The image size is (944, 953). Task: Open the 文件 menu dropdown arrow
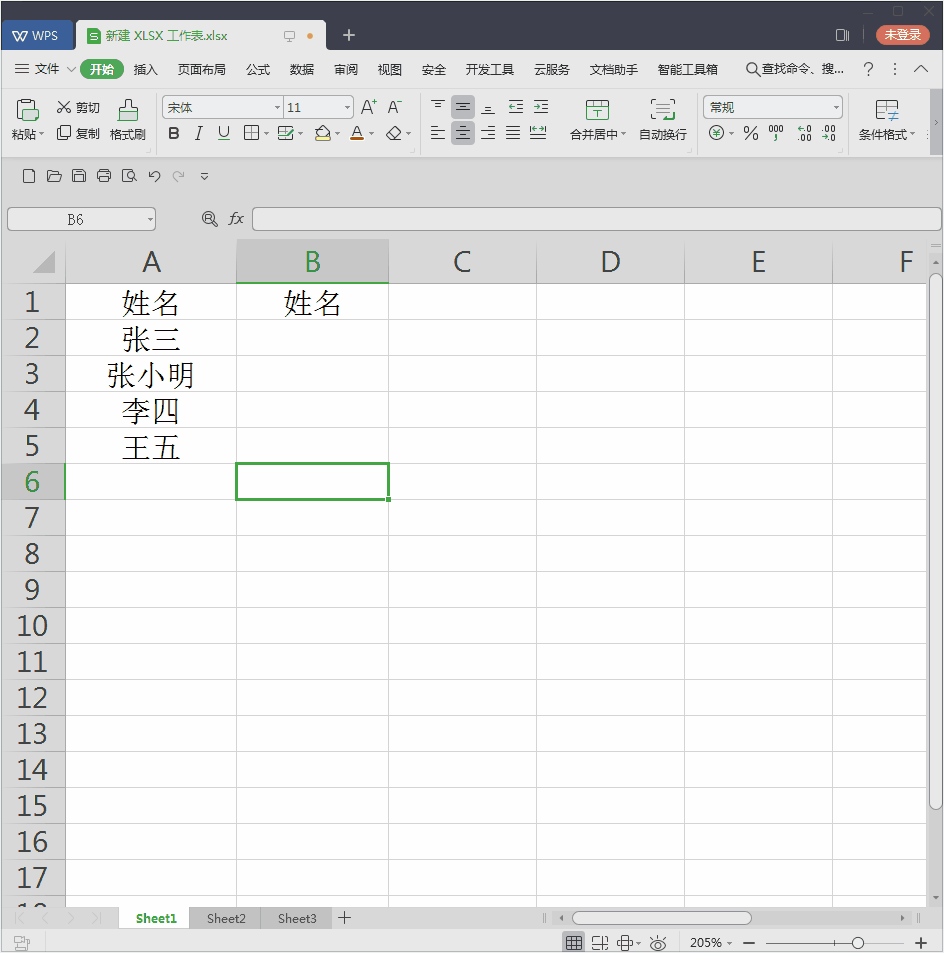[x=71, y=69]
